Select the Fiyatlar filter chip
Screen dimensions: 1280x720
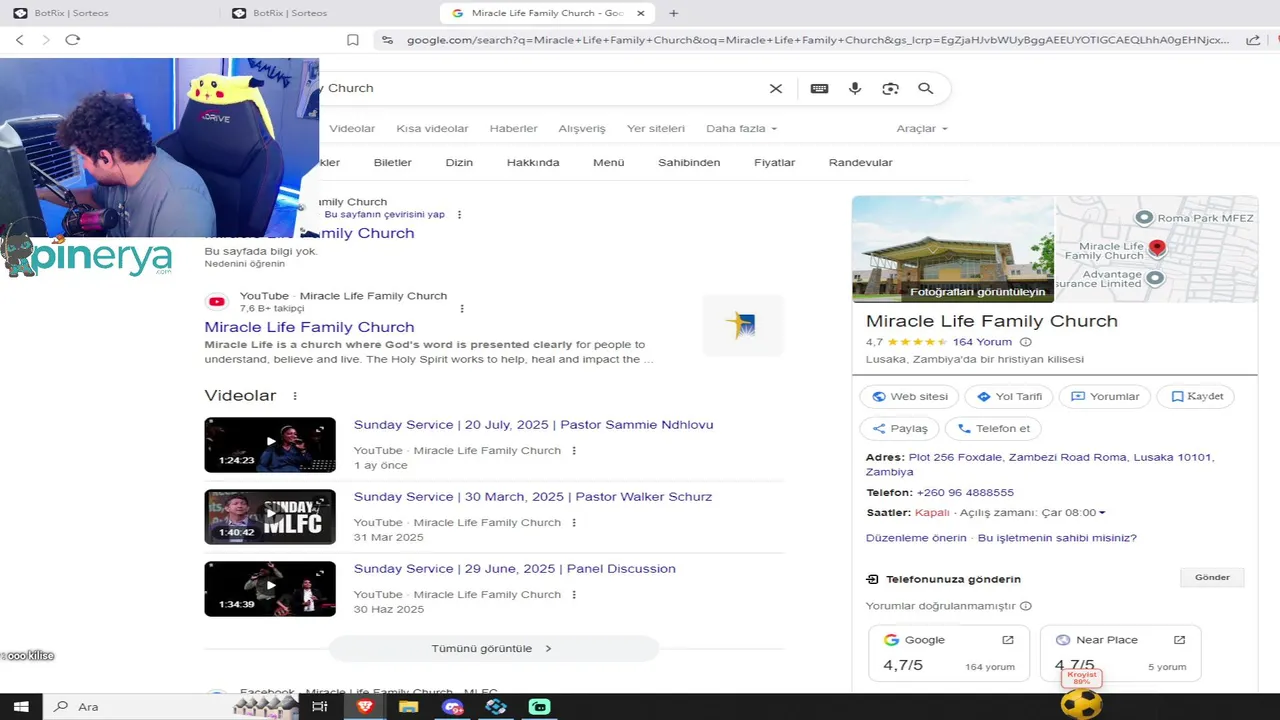[774, 162]
